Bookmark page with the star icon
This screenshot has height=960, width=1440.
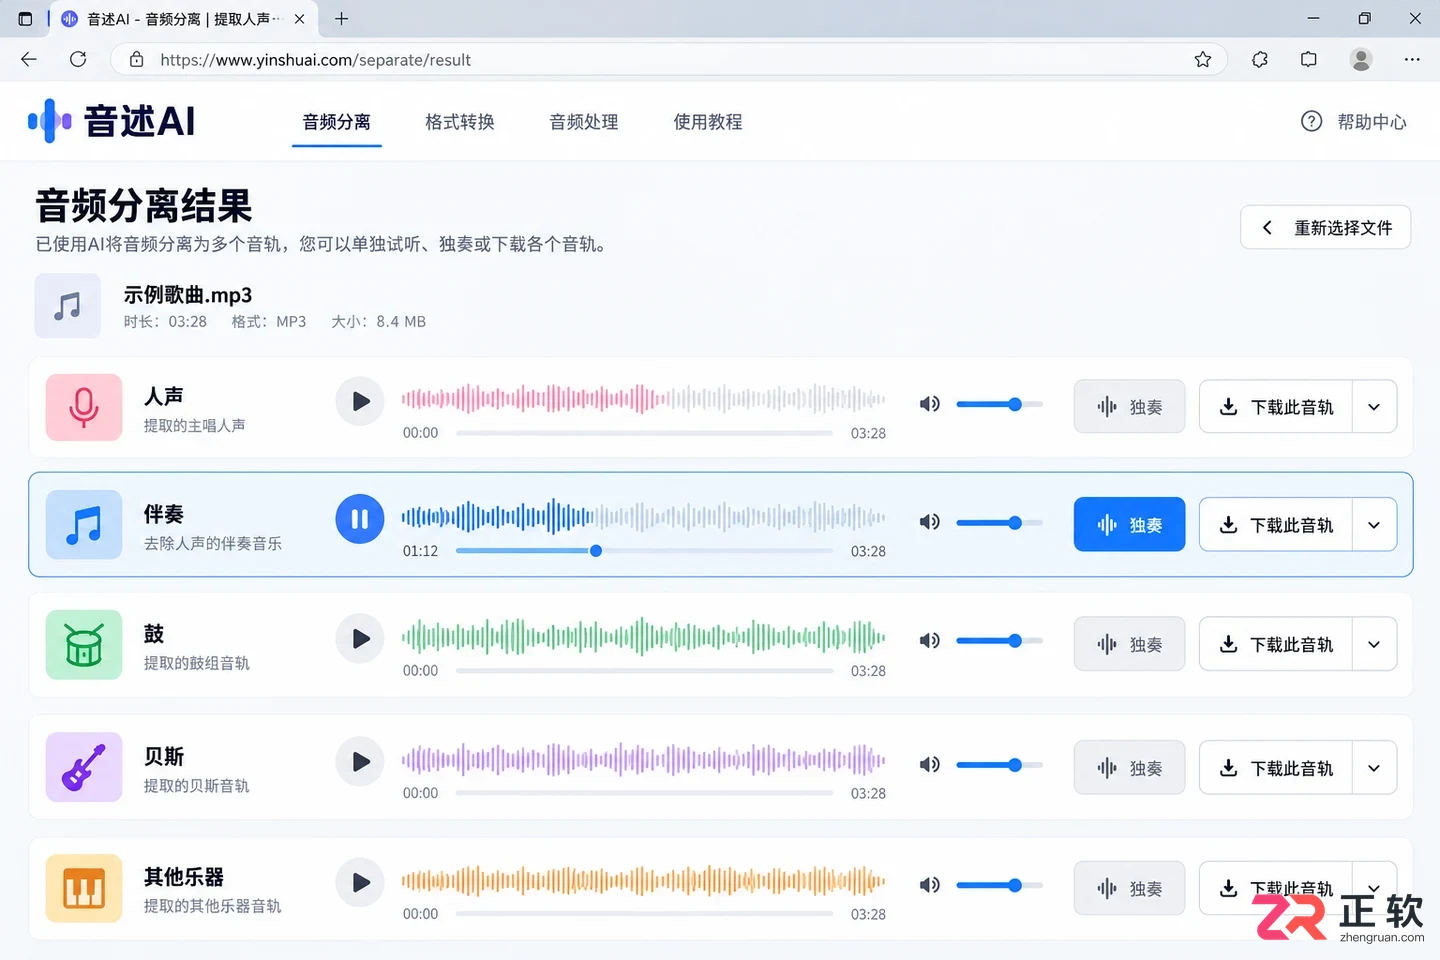1203,60
